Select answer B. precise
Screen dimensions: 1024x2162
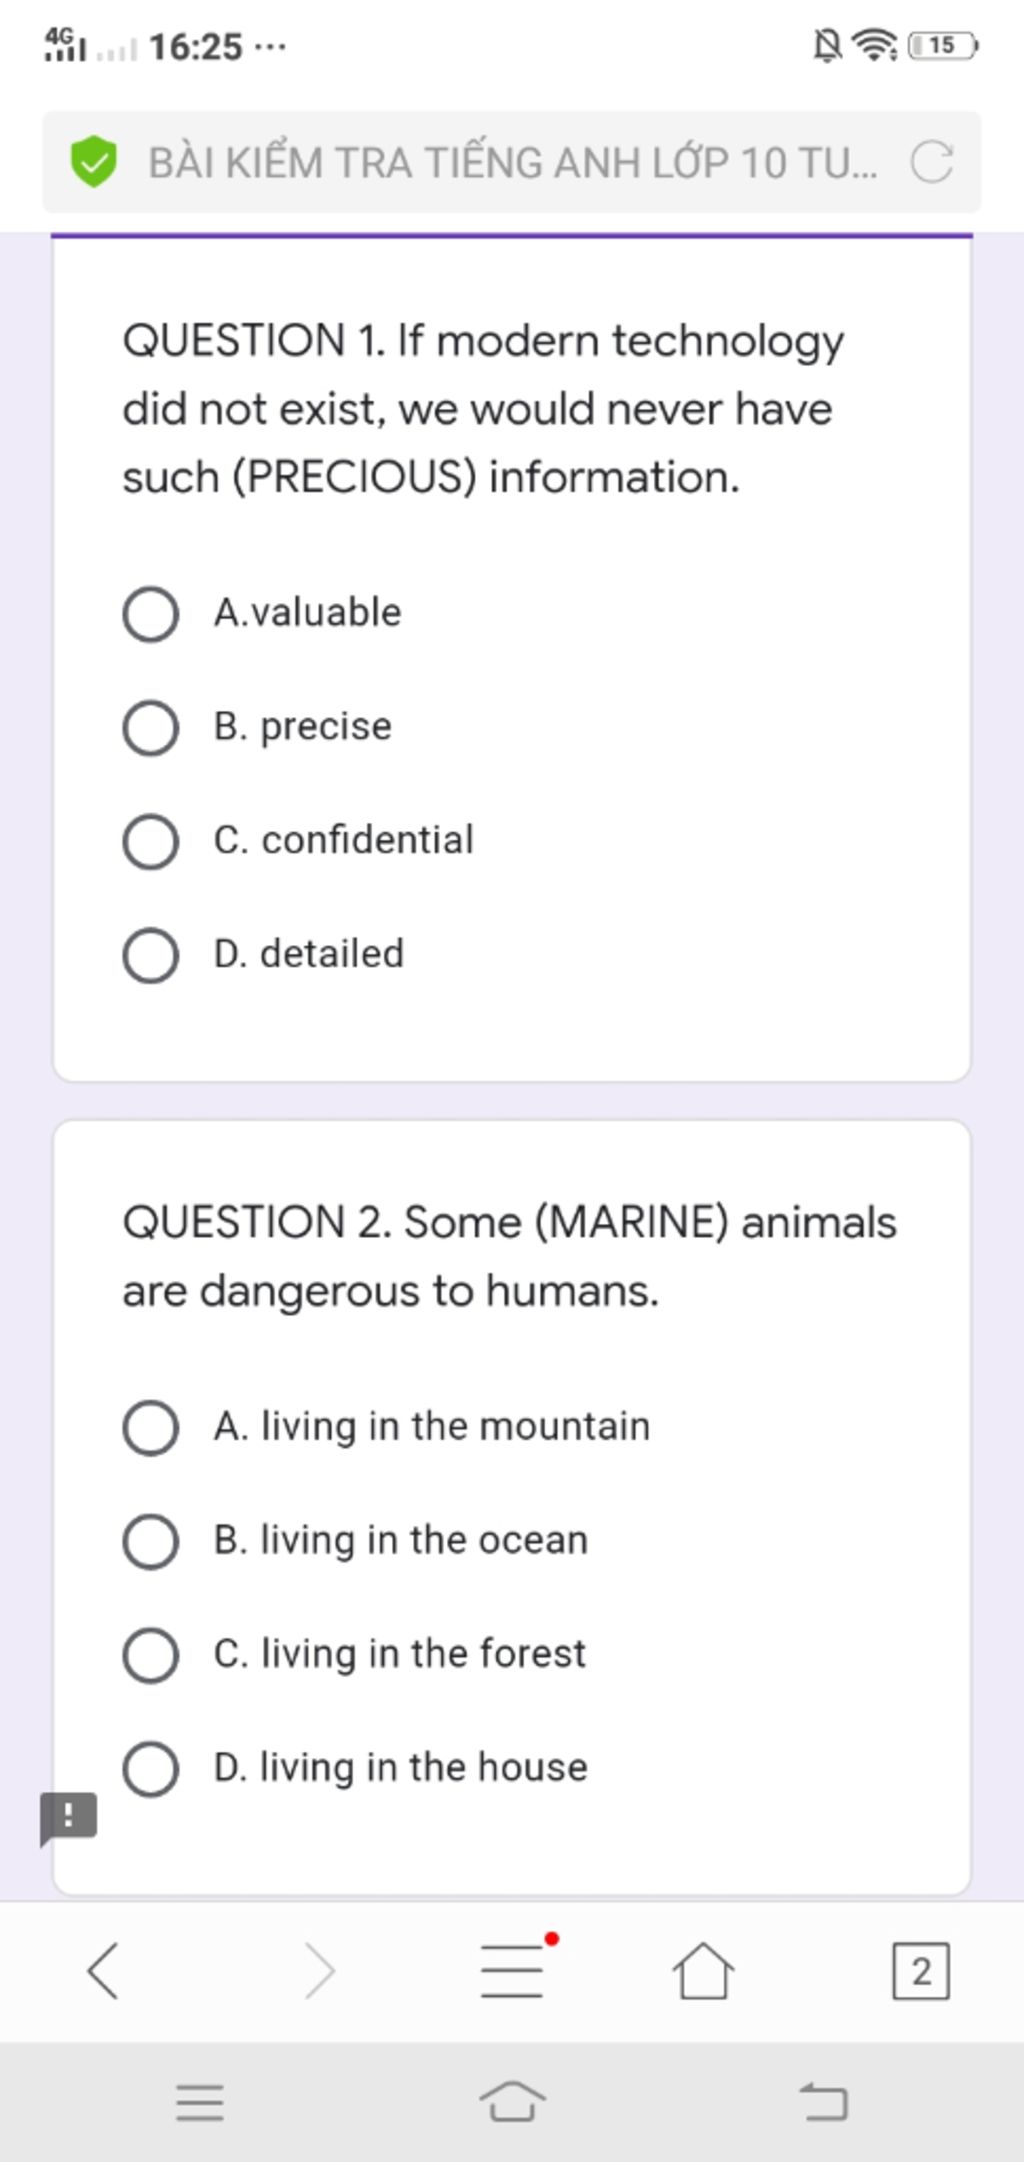(x=258, y=727)
